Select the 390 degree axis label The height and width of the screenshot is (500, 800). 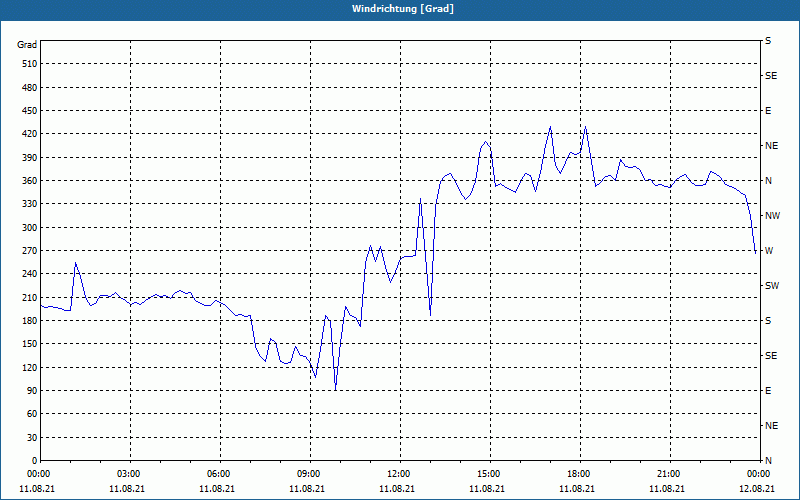pyautogui.click(x=30, y=158)
